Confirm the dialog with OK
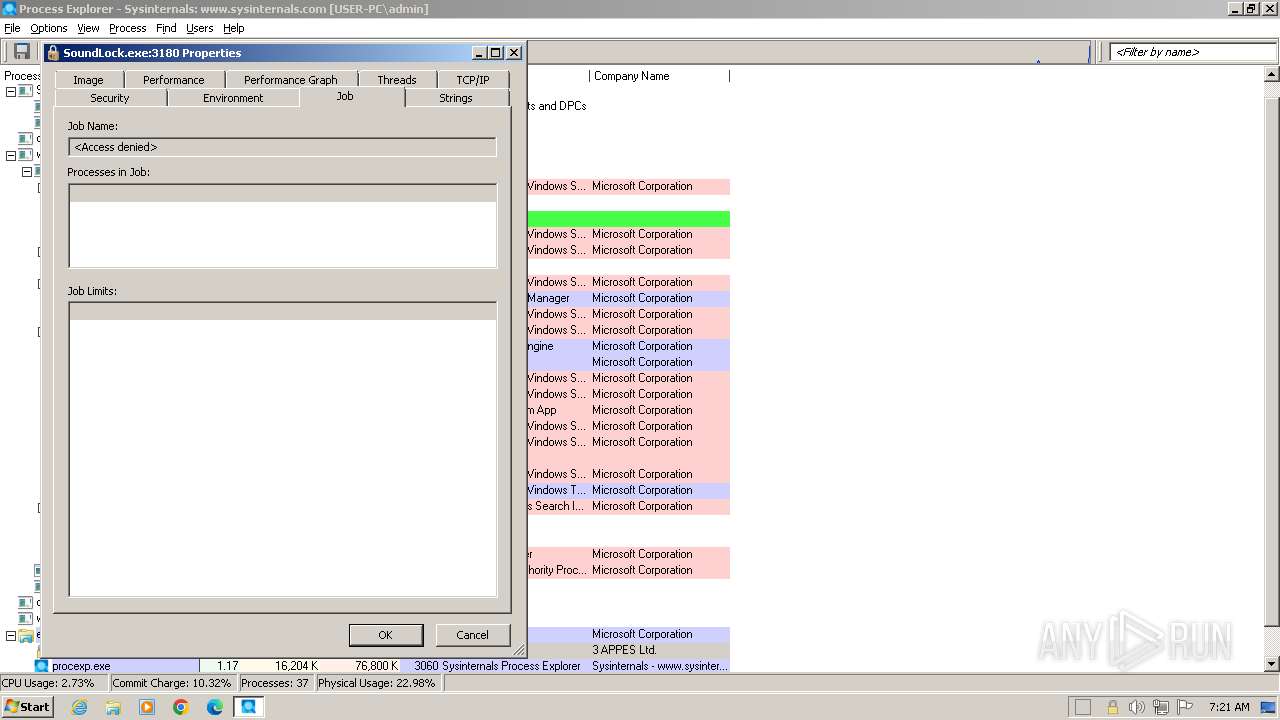Image resolution: width=1280 pixels, height=720 pixels. coord(385,635)
